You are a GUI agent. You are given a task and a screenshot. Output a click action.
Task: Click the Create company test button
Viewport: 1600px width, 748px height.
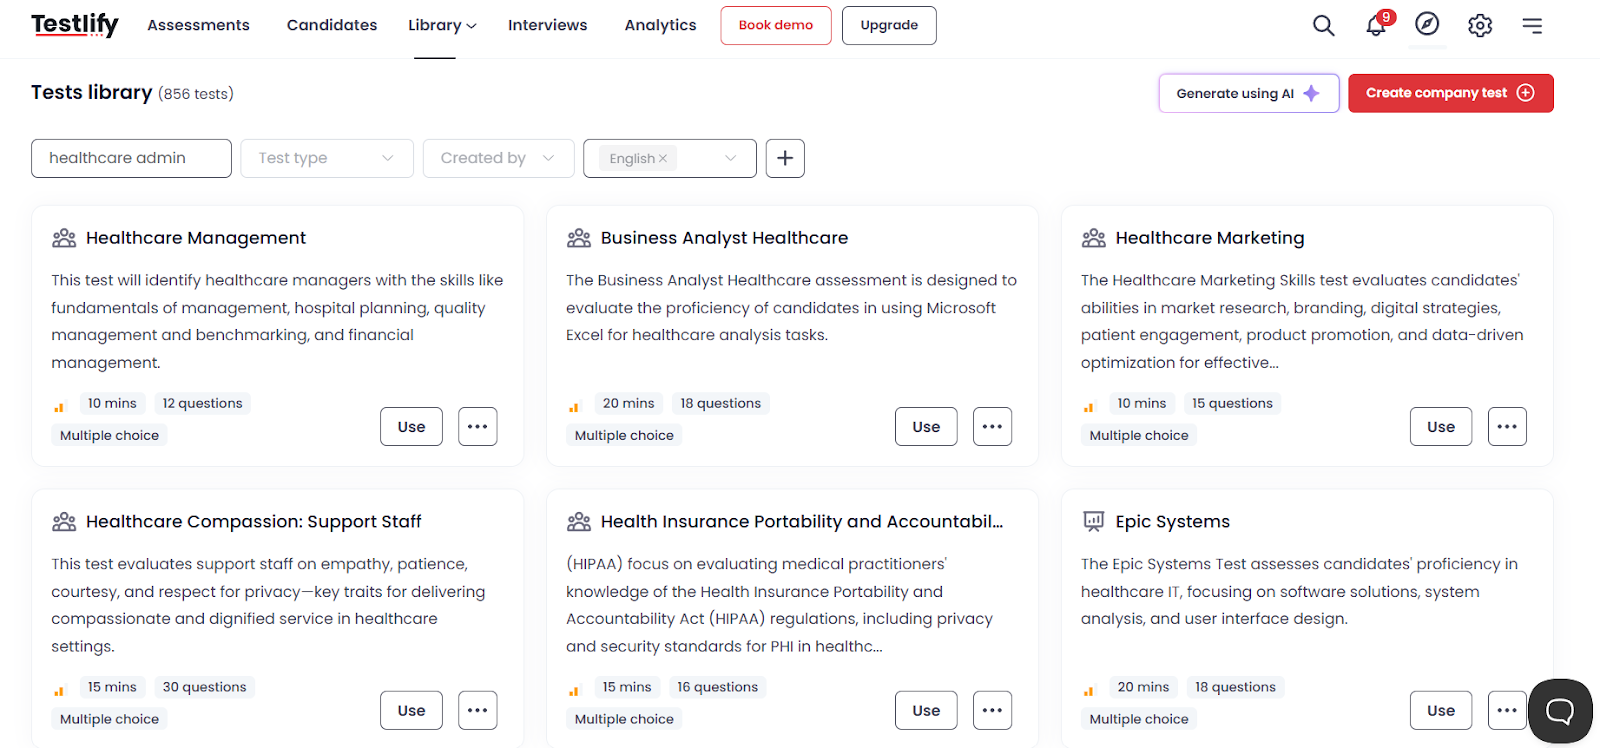pyautogui.click(x=1450, y=93)
